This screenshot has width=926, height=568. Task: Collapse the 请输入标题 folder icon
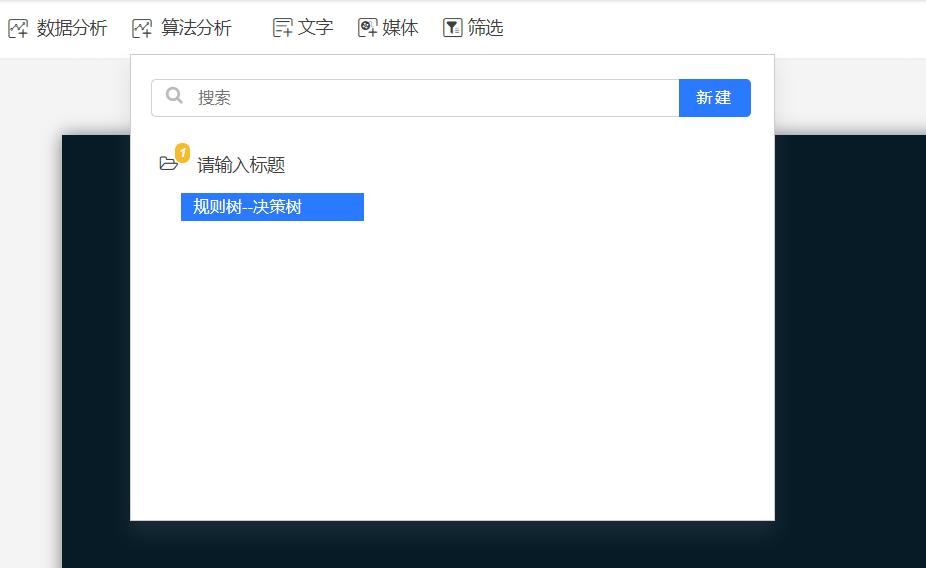point(168,164)
